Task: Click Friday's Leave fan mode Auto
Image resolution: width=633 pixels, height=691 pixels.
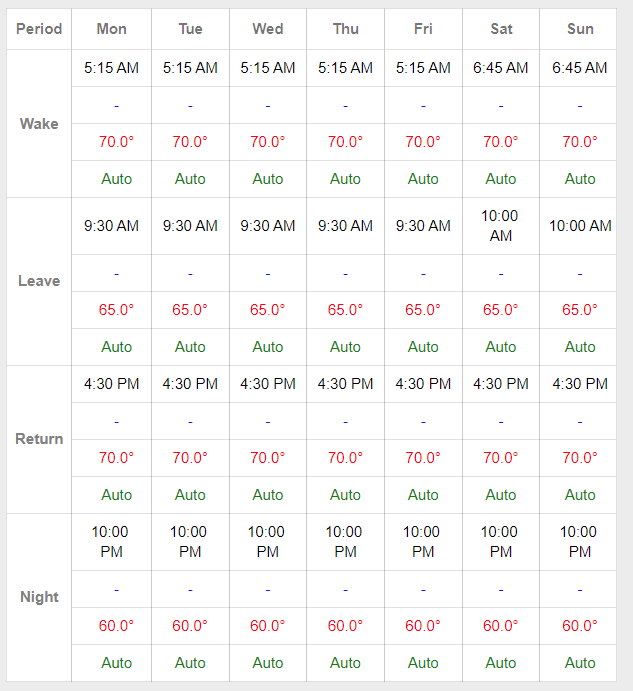Action: tap(423, 347)
